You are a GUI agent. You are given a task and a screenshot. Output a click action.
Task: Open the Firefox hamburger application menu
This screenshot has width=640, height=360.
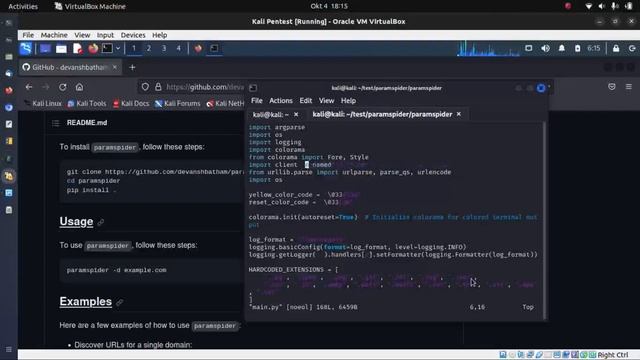coord(629,87)
